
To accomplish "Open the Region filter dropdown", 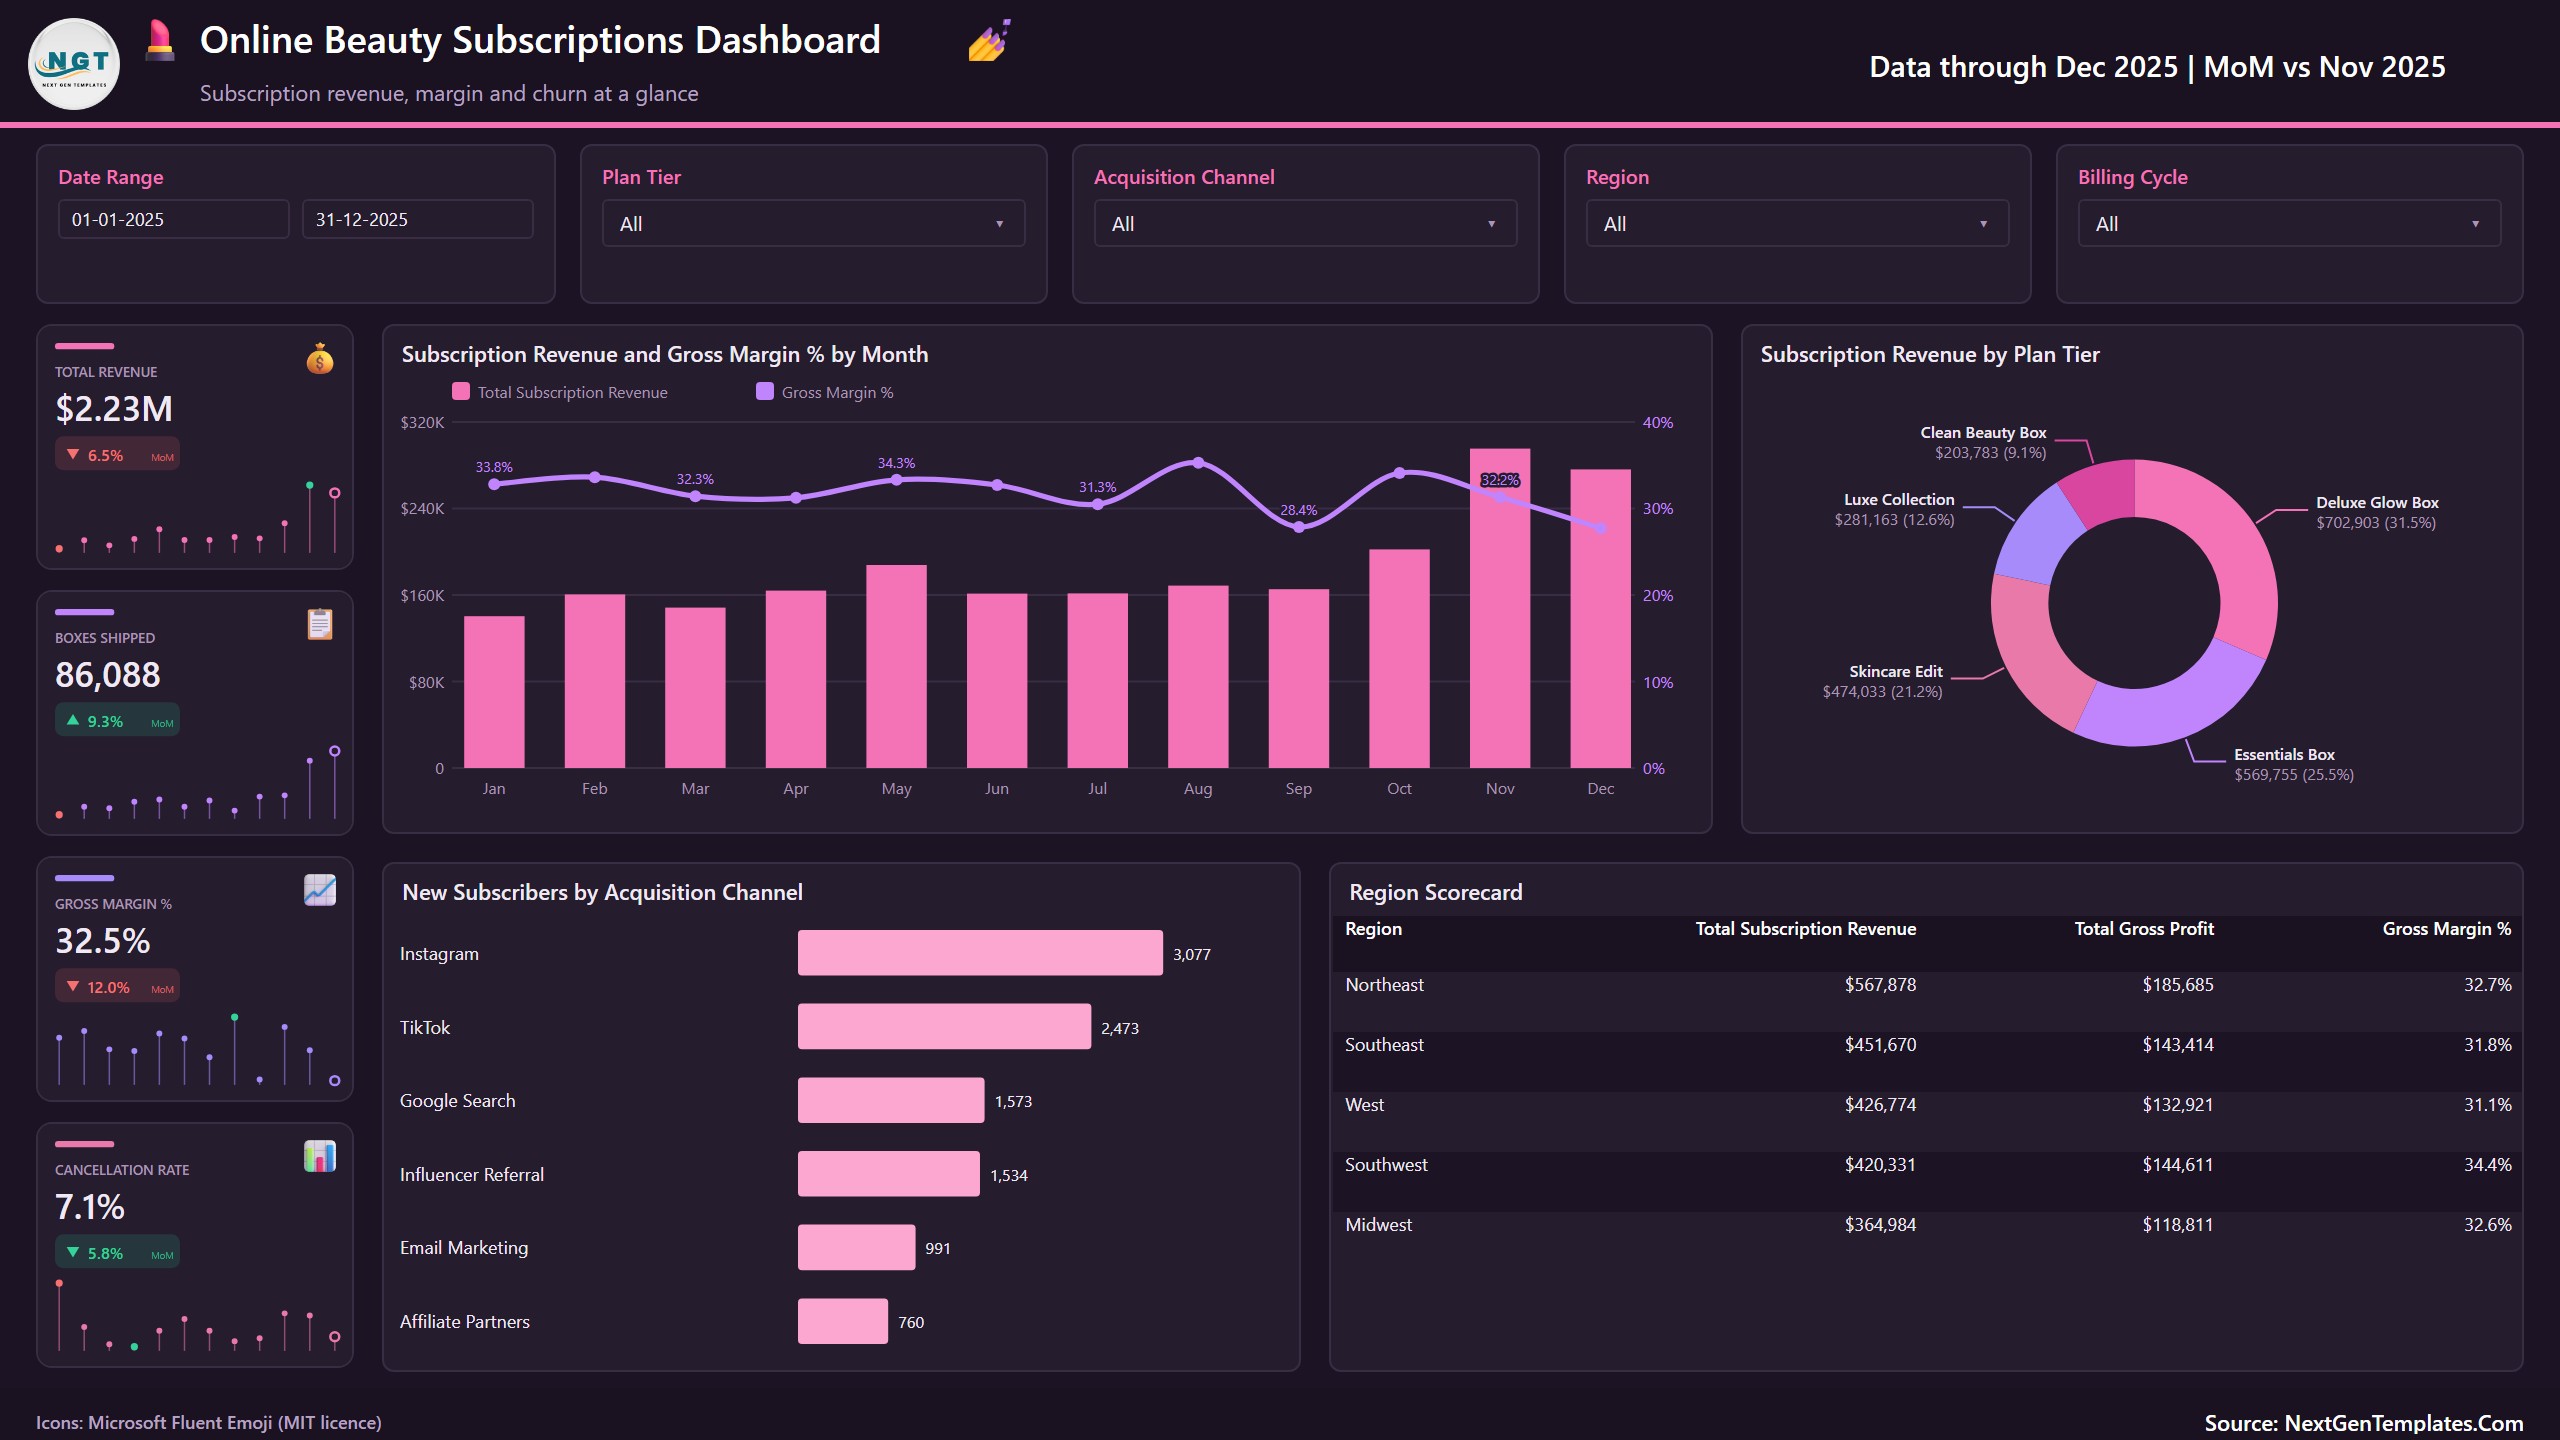I will (x=1797, y=224).
